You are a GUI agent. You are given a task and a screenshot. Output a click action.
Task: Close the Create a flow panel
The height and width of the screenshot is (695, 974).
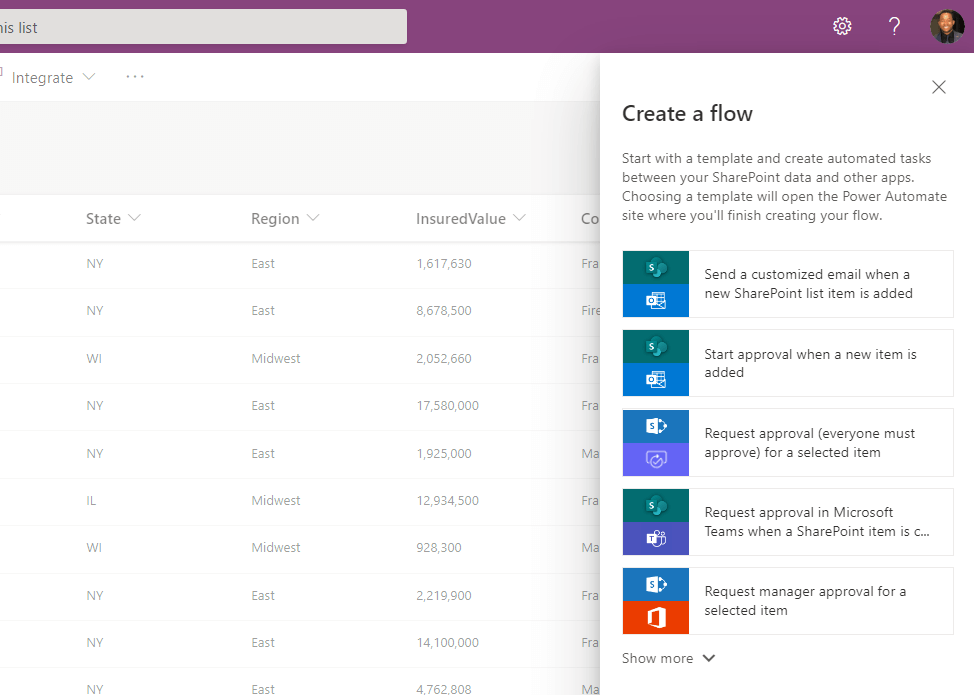tap(939, 87)
